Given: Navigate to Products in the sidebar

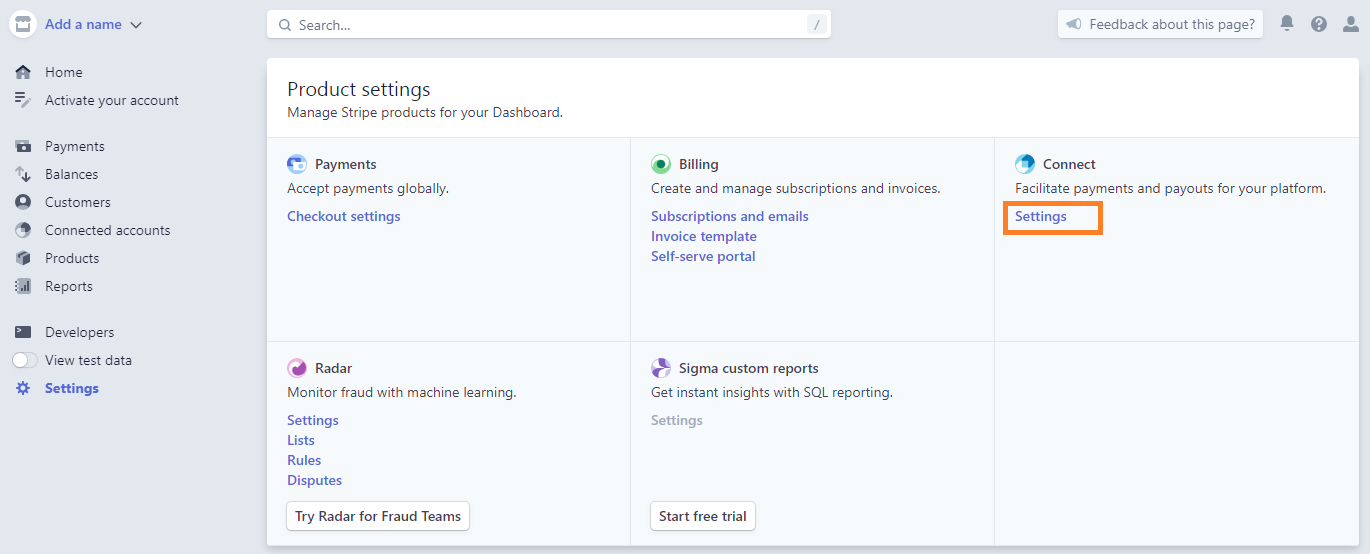Looking at the screenshot, I should click(72, 258).
